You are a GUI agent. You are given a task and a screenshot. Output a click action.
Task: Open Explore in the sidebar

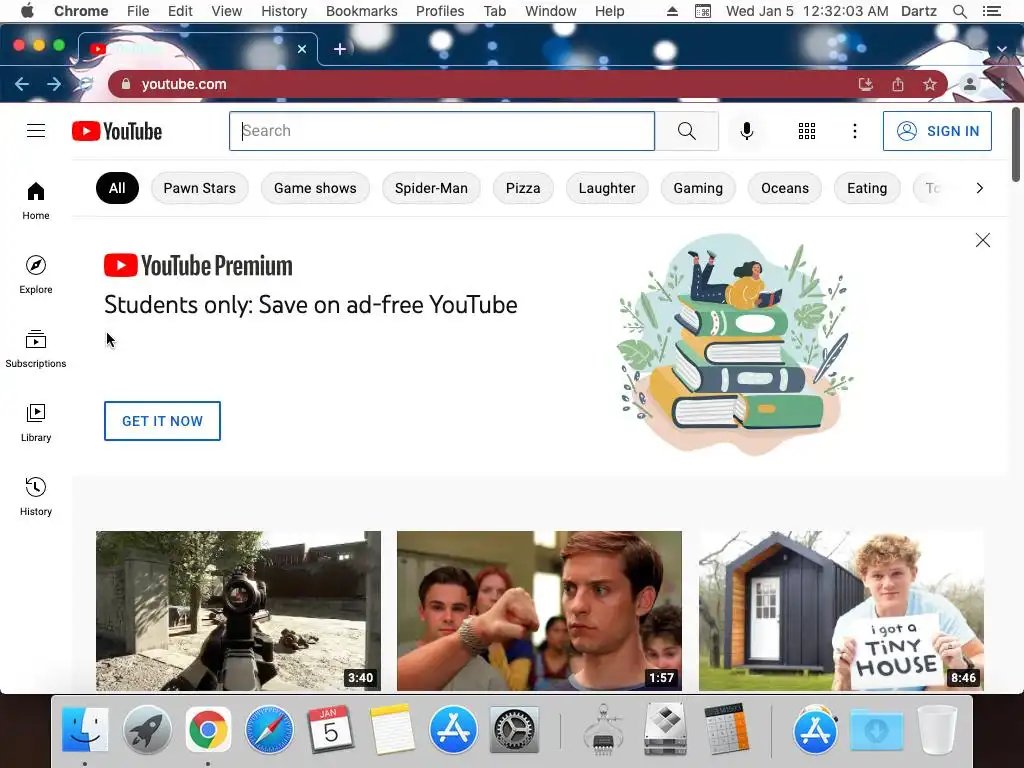(36, 274)
